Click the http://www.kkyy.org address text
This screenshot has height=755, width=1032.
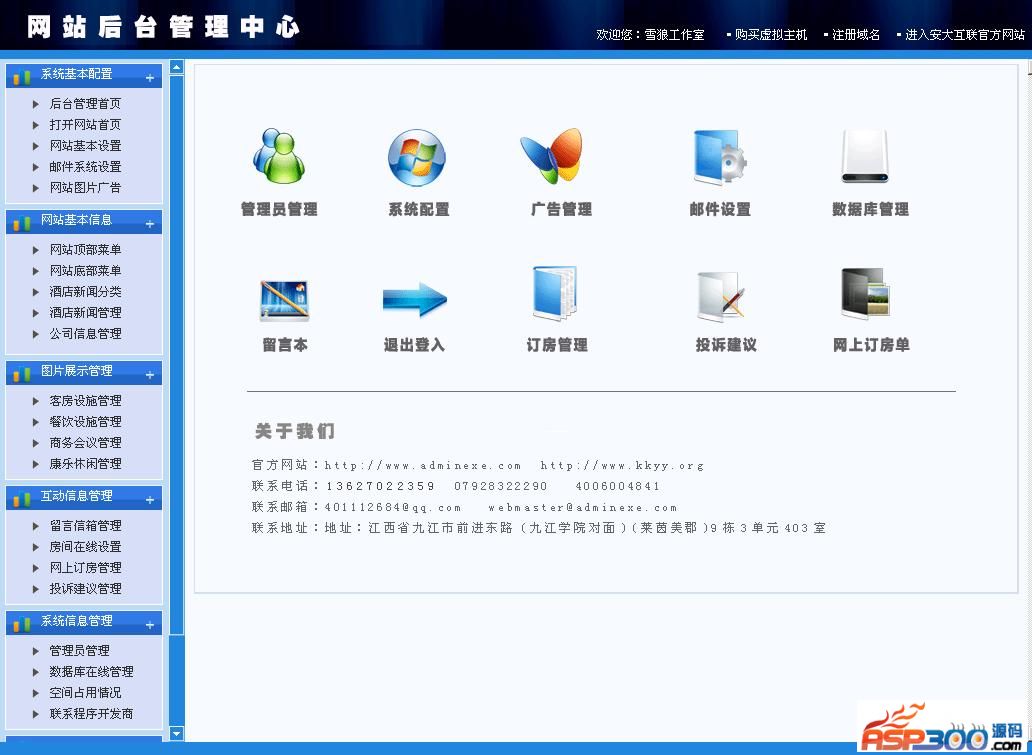(622, 465)
